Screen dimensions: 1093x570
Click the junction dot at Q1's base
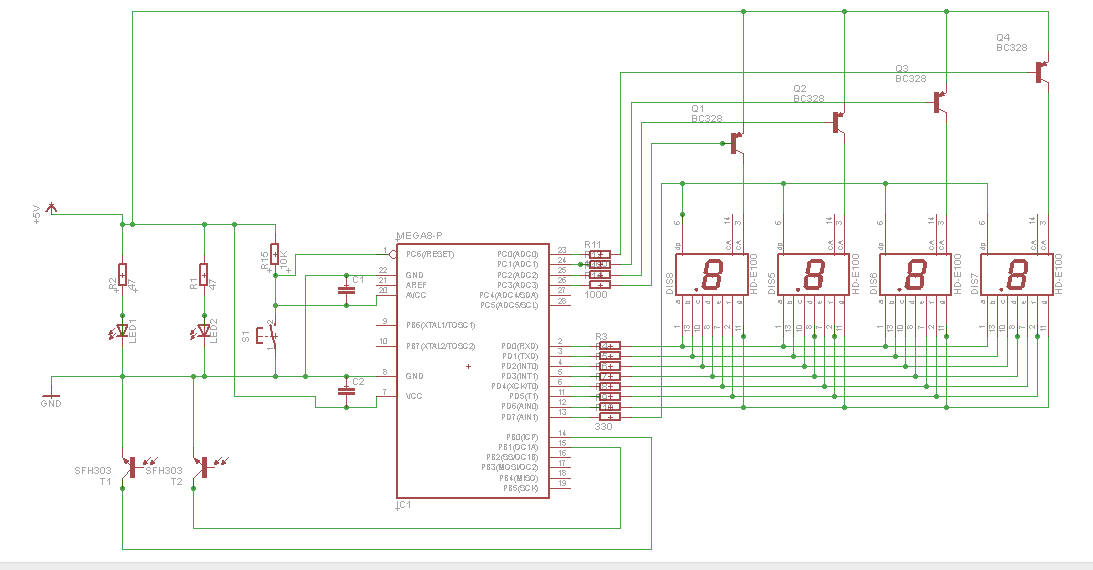tap(723, 144)
